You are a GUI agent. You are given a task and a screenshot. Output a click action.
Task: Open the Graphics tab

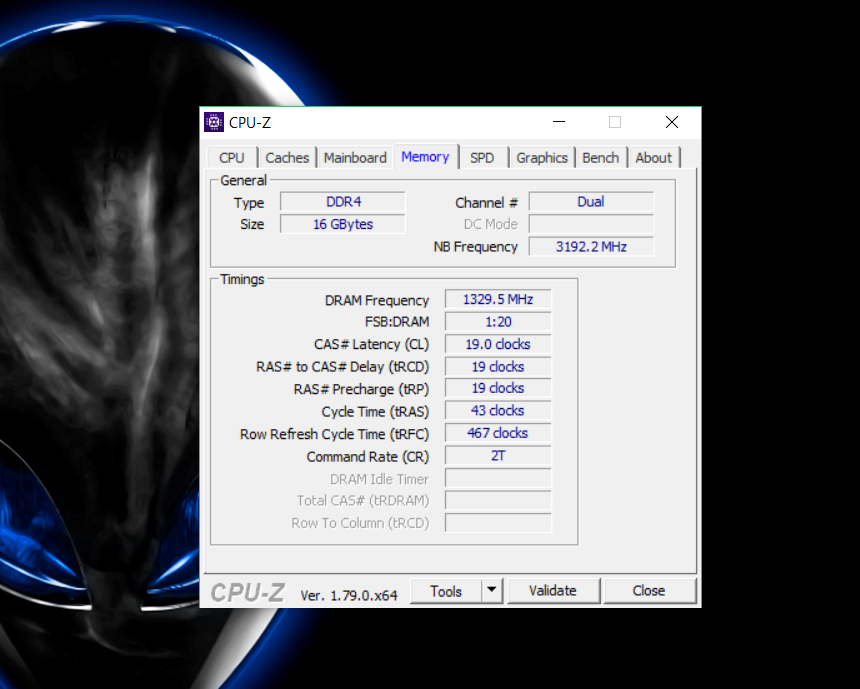point(542,158)
